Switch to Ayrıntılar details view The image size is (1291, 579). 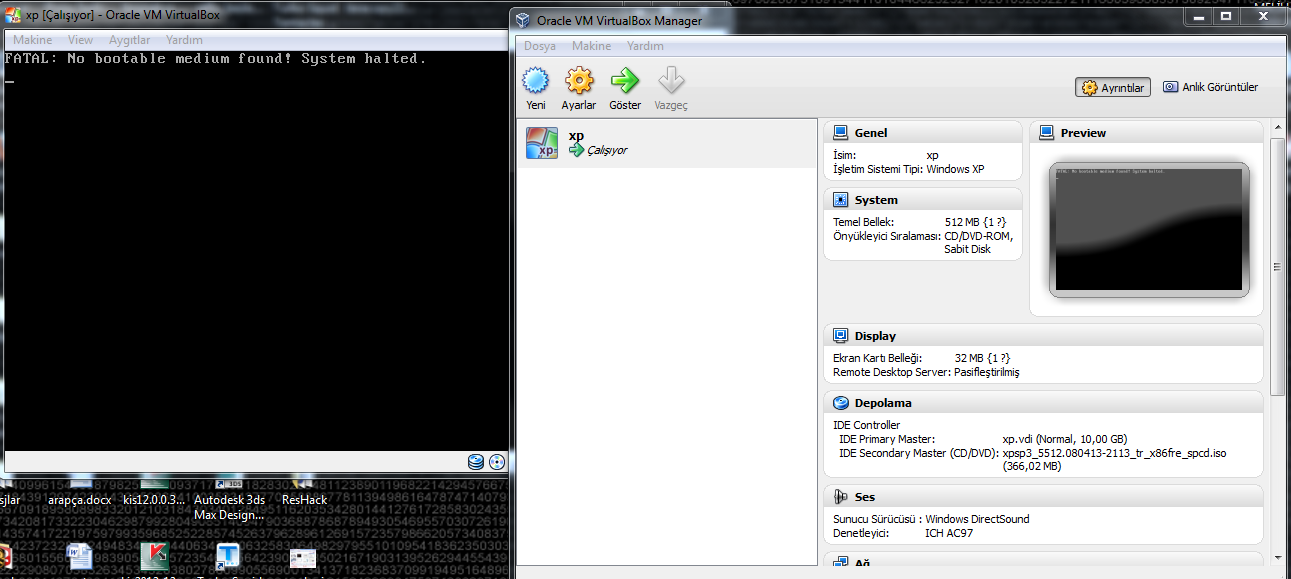pyautogui.click(x=1113, y=88)
